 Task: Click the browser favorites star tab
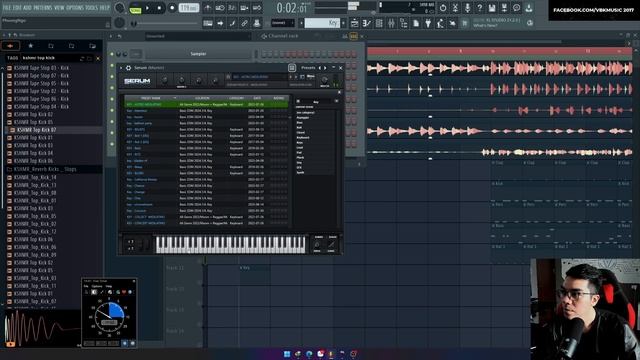click(x=30, y=46)
